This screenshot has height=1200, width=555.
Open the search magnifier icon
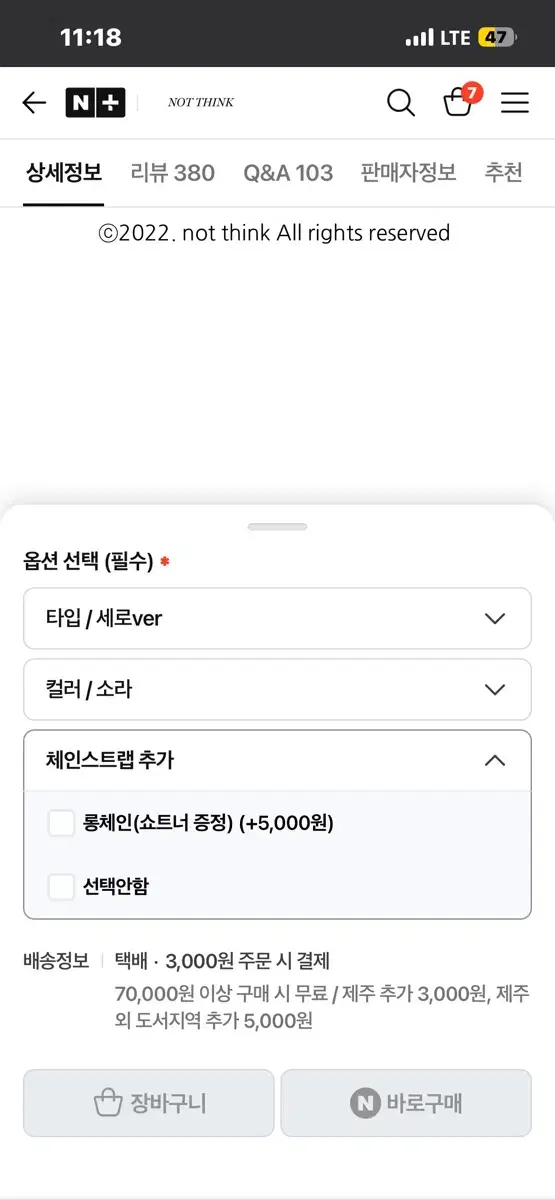401,102
